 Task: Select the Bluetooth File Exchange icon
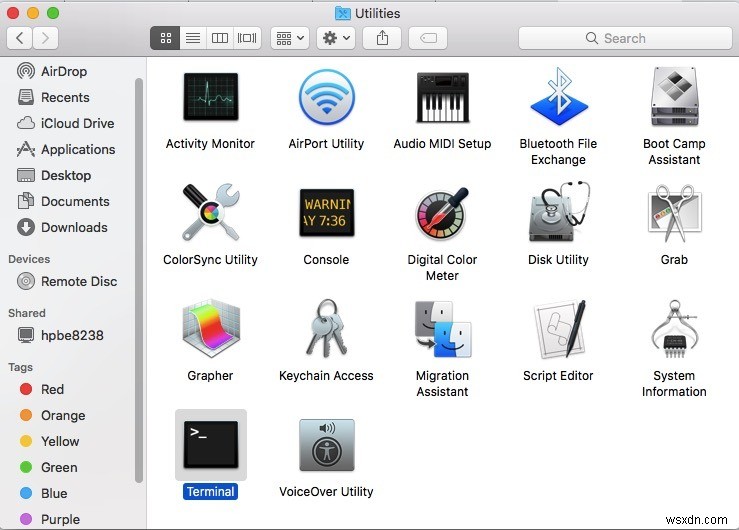(558, 96)
